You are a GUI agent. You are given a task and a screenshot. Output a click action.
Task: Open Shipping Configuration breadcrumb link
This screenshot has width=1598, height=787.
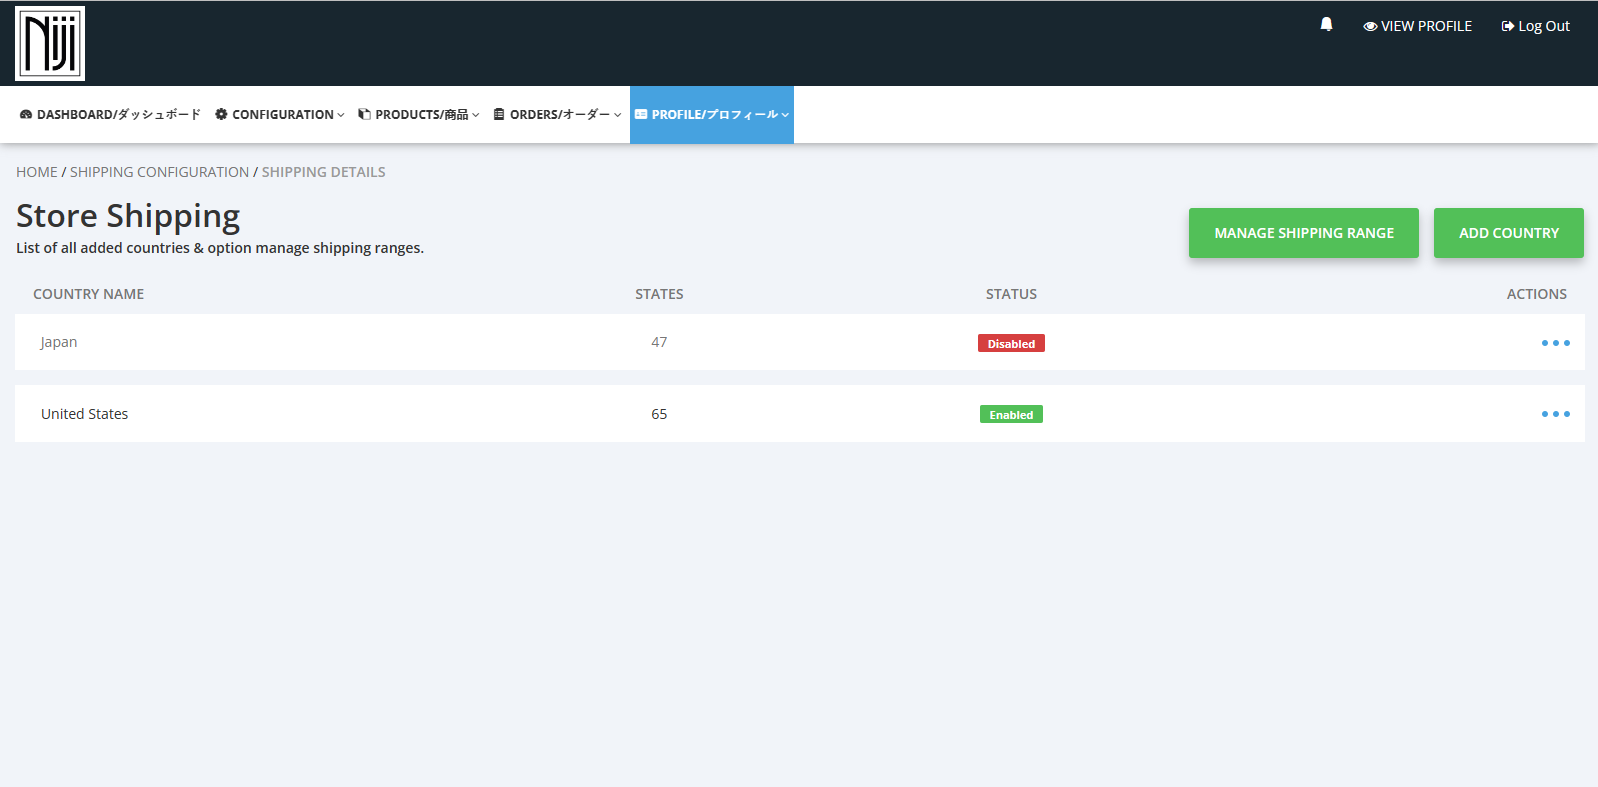pos(159,172)
